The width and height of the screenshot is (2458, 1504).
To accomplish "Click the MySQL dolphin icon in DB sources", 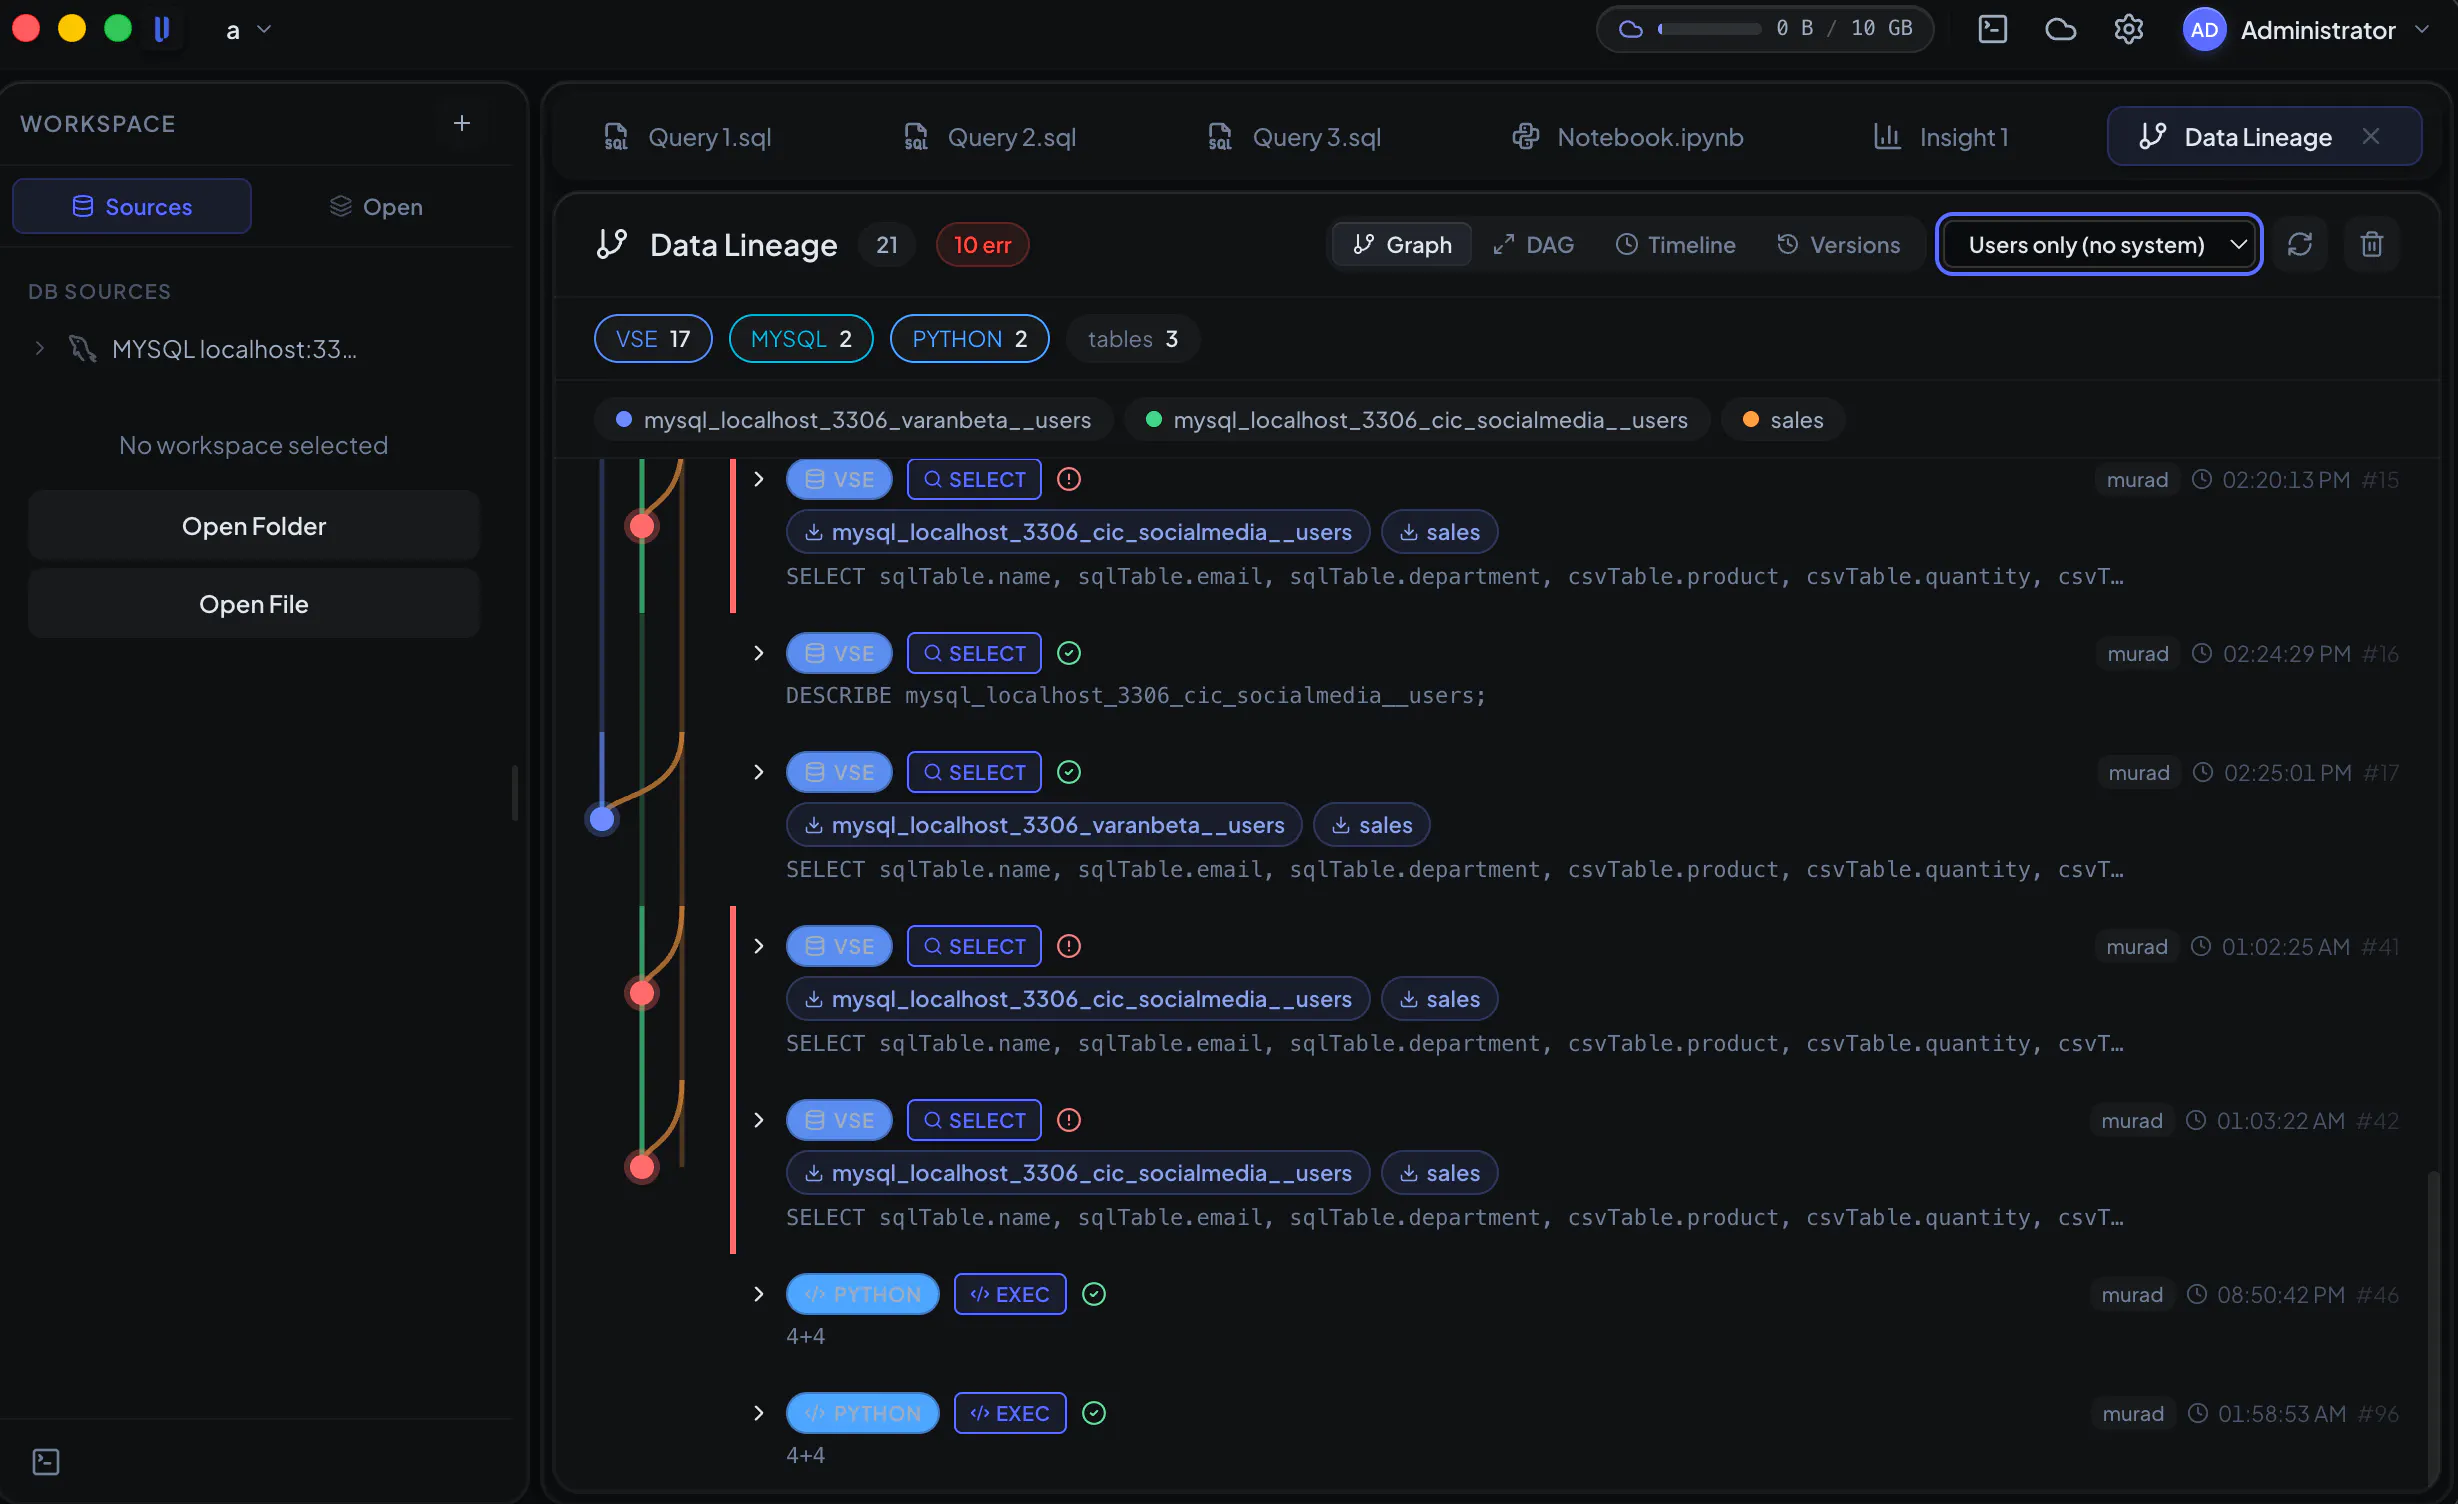I will click(83, 349).
